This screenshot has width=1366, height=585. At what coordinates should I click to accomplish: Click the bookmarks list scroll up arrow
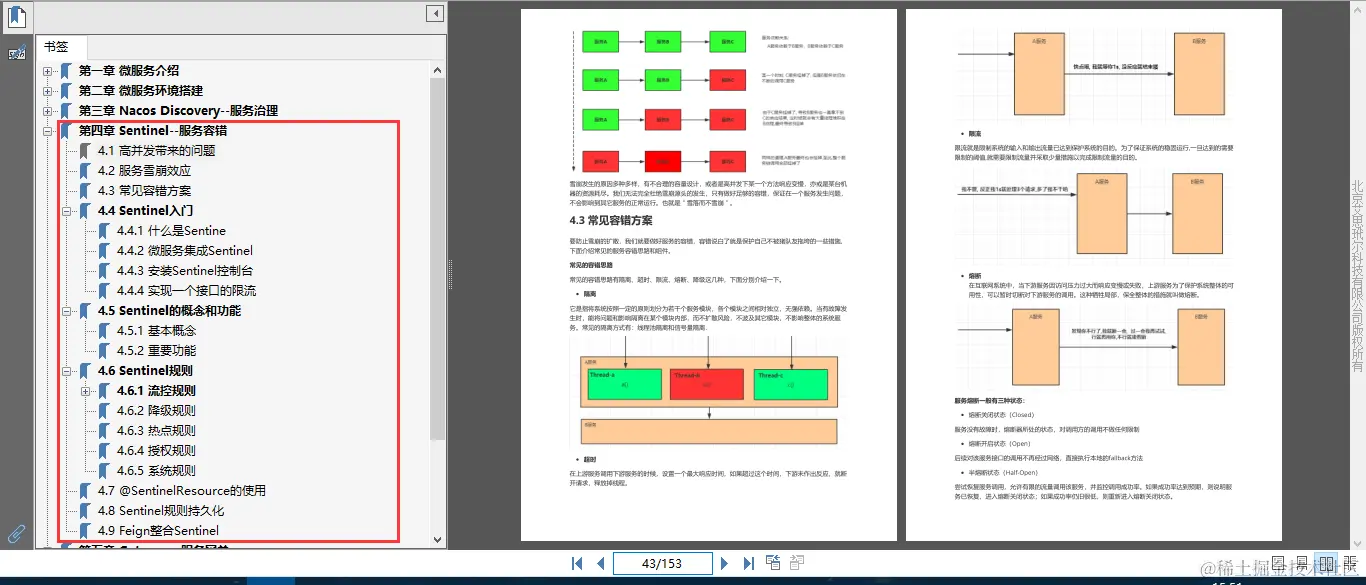(x=437, y=69)
